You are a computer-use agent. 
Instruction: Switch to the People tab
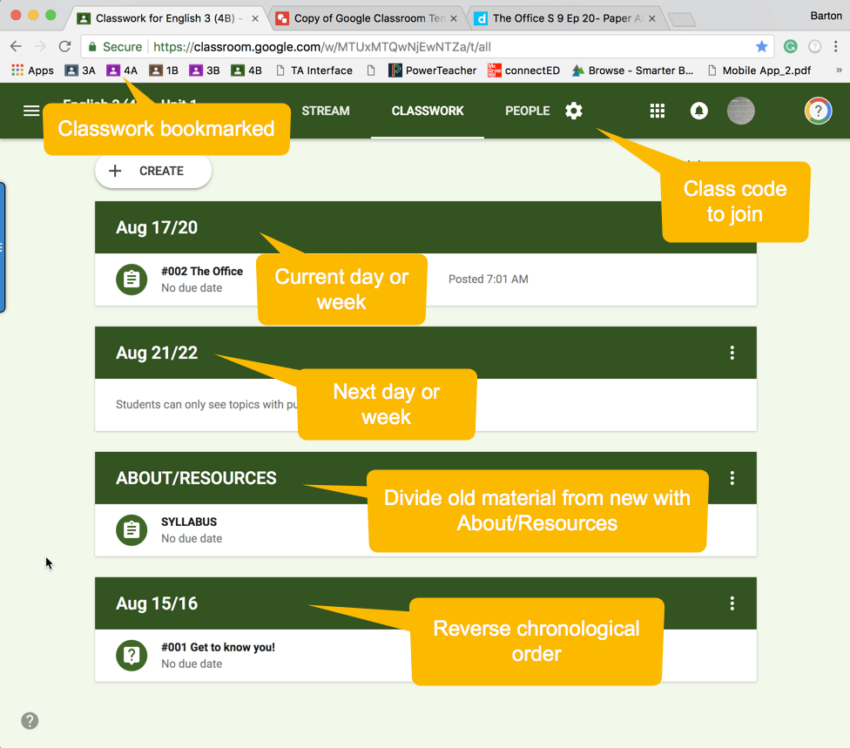(x=527, y=111)
